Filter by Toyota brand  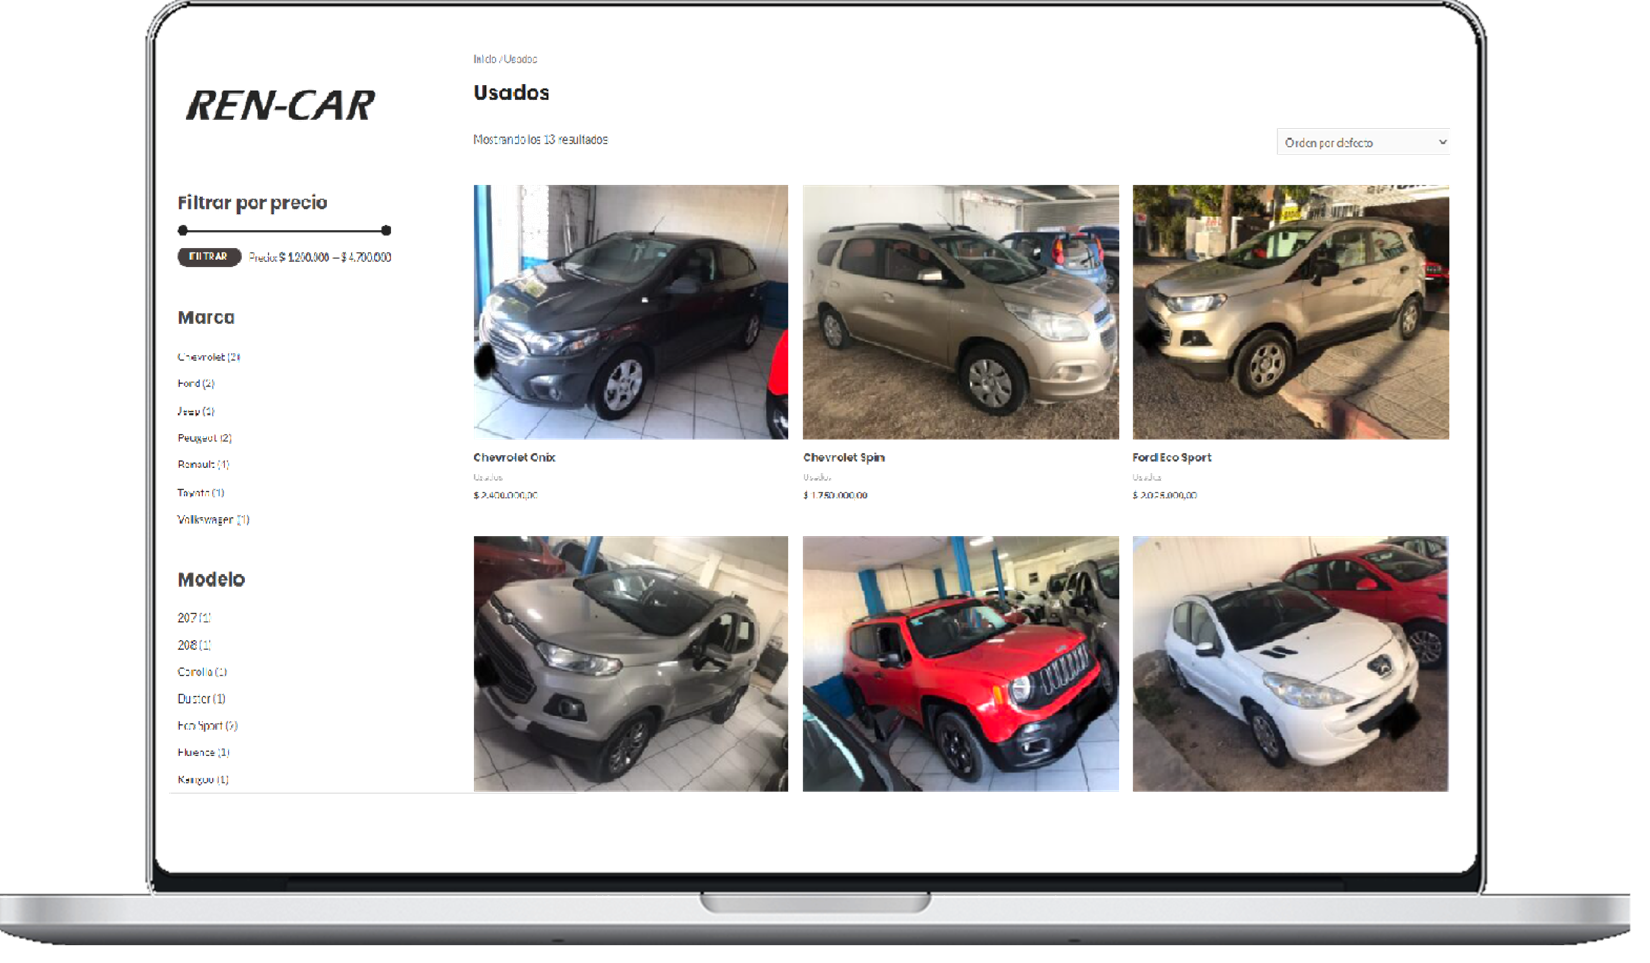coord(194,492)
